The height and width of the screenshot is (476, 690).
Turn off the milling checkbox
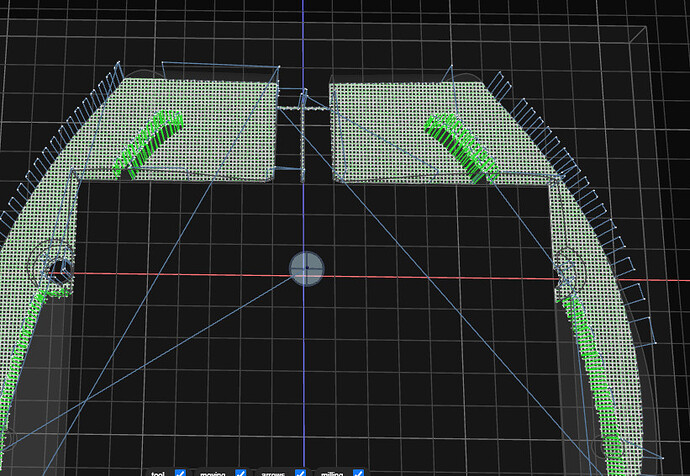point(358,472)
